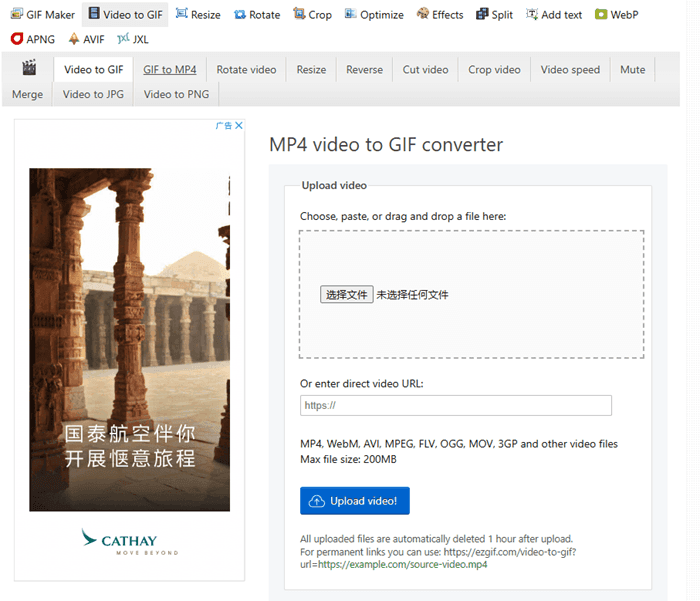Open the Rotate tool

(x=257, y=15)
